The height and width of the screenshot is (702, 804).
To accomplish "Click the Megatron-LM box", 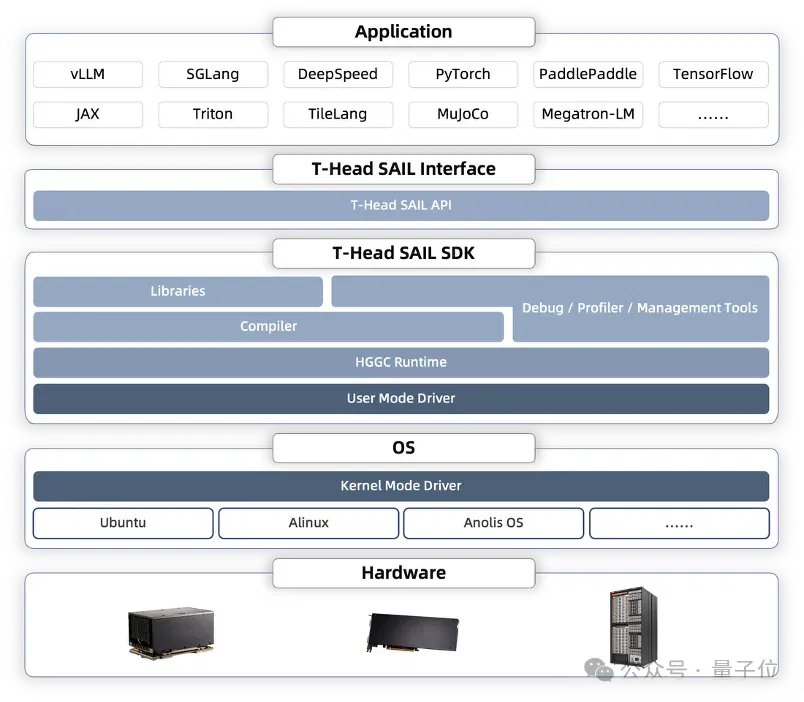I will (588, 114).
